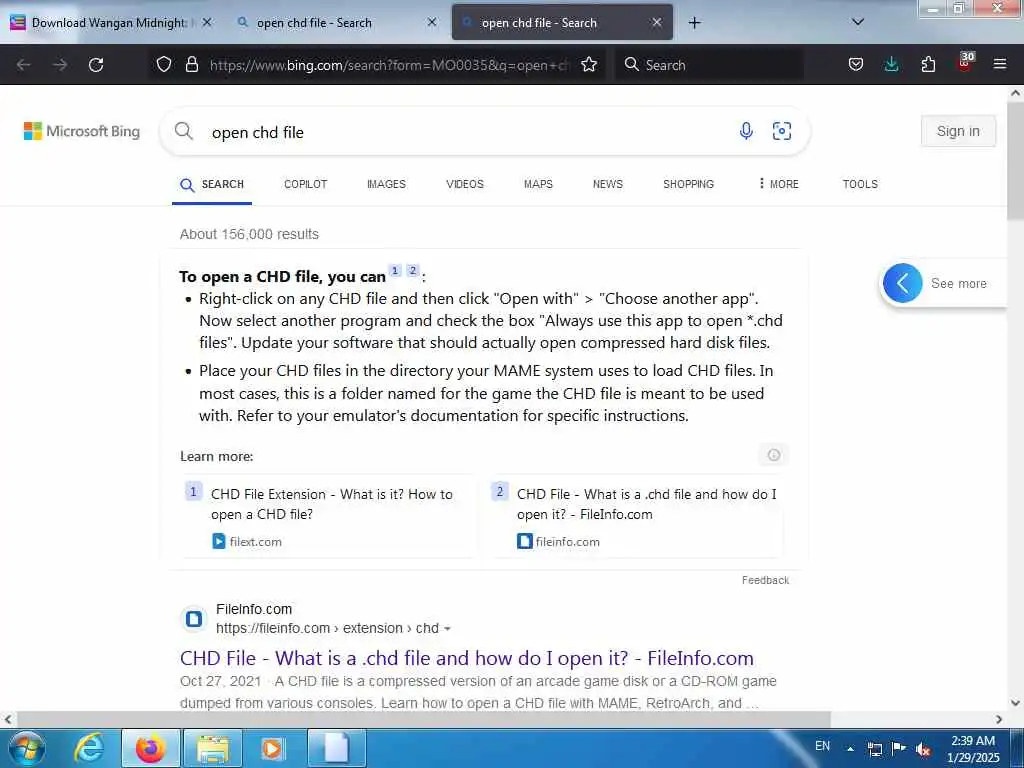
Task: Bookmark this page with the star icon
Action: pyautogui.click(x=589, y=64)
